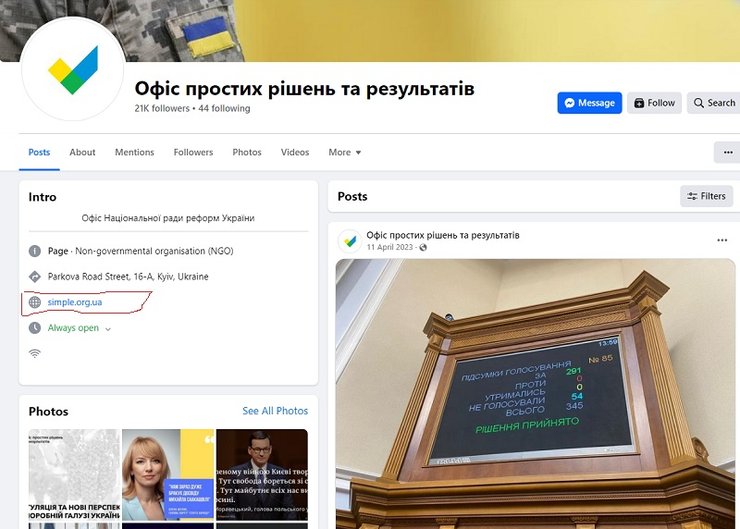Click the Messenger icon in Message button
Screen dimensions: 740x529
[570, 103]
